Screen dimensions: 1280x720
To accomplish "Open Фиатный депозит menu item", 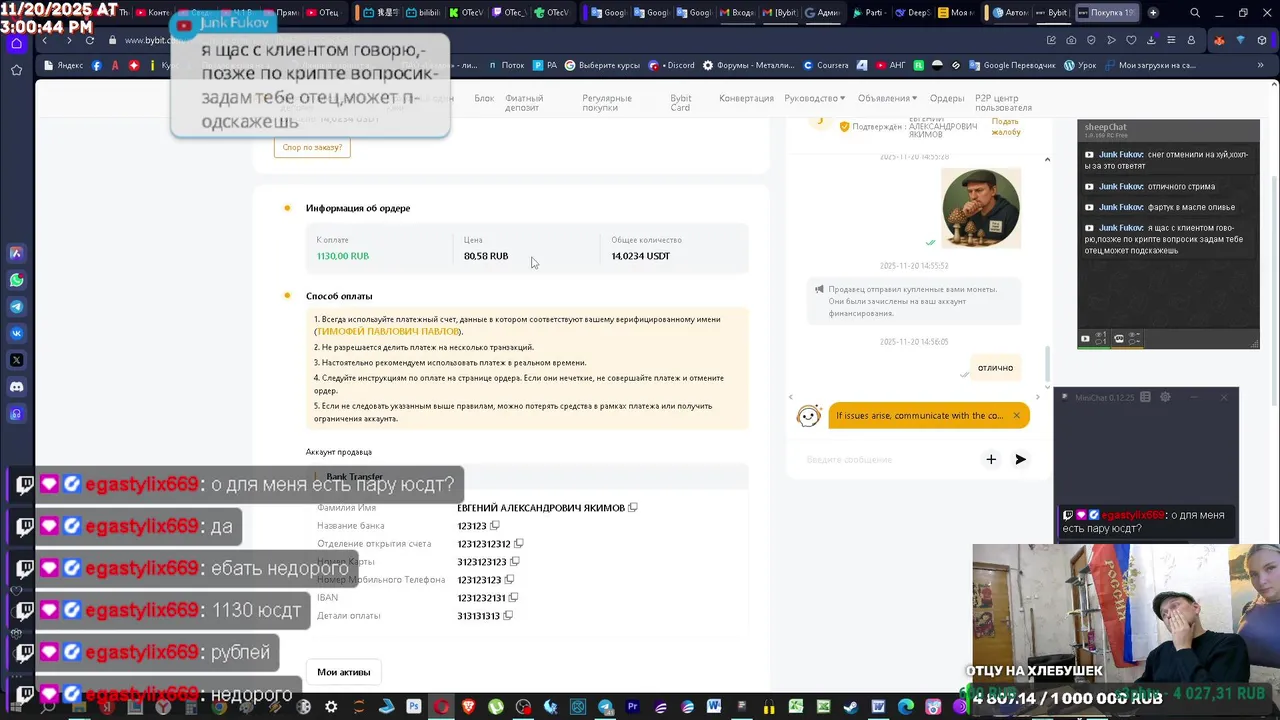I will tap(524, 103).
